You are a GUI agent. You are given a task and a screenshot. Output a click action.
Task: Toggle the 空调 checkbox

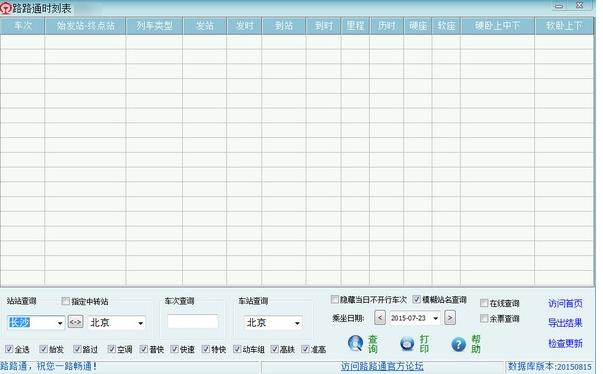(112, 349)
